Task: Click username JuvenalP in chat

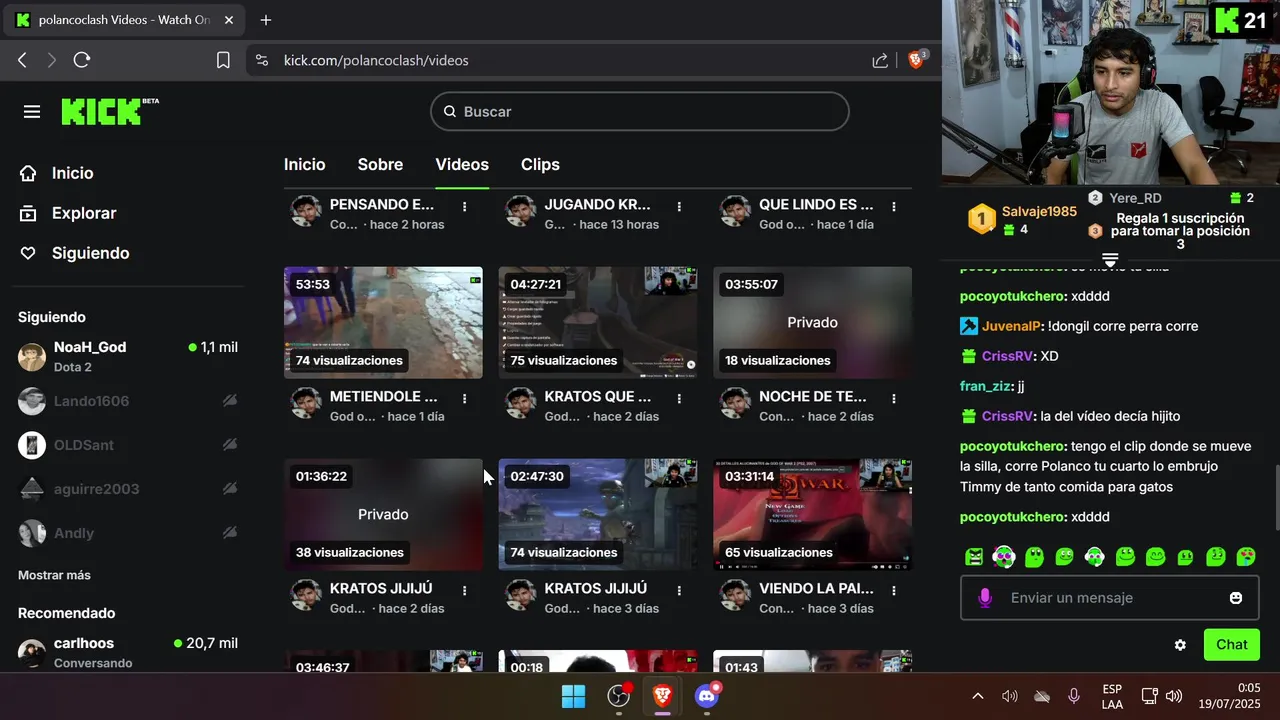Action: 1012,326
